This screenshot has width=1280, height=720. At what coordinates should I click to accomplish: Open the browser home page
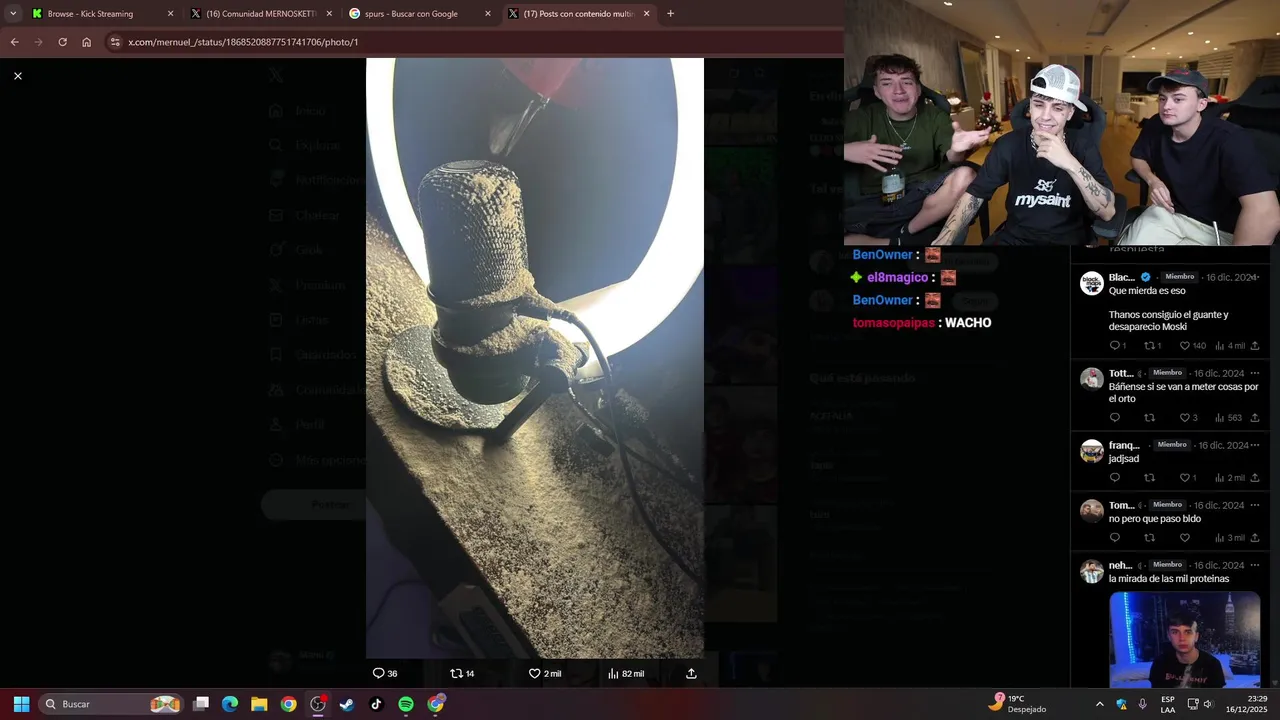pos(86,42)
